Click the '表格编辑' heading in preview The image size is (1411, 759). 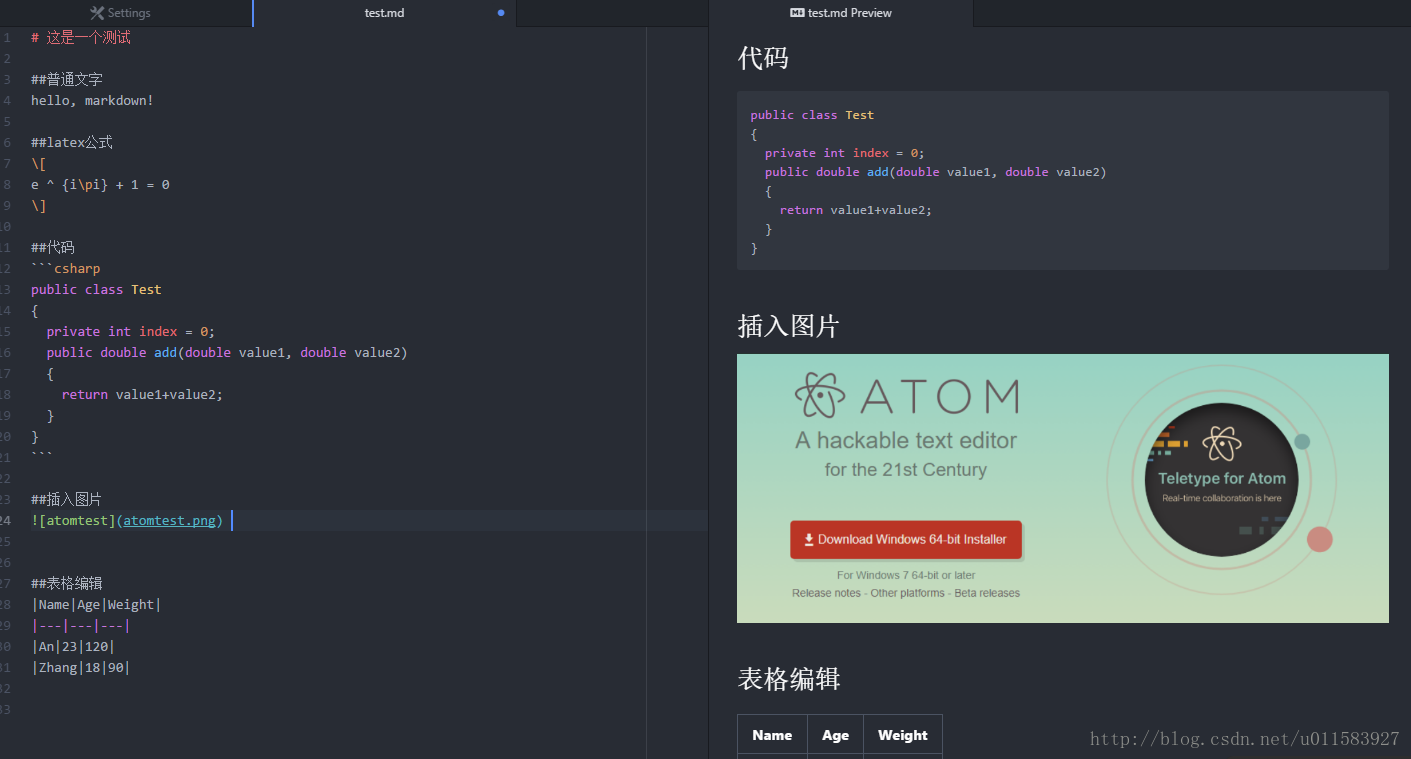pyautogui.click(x=788, y=679)
